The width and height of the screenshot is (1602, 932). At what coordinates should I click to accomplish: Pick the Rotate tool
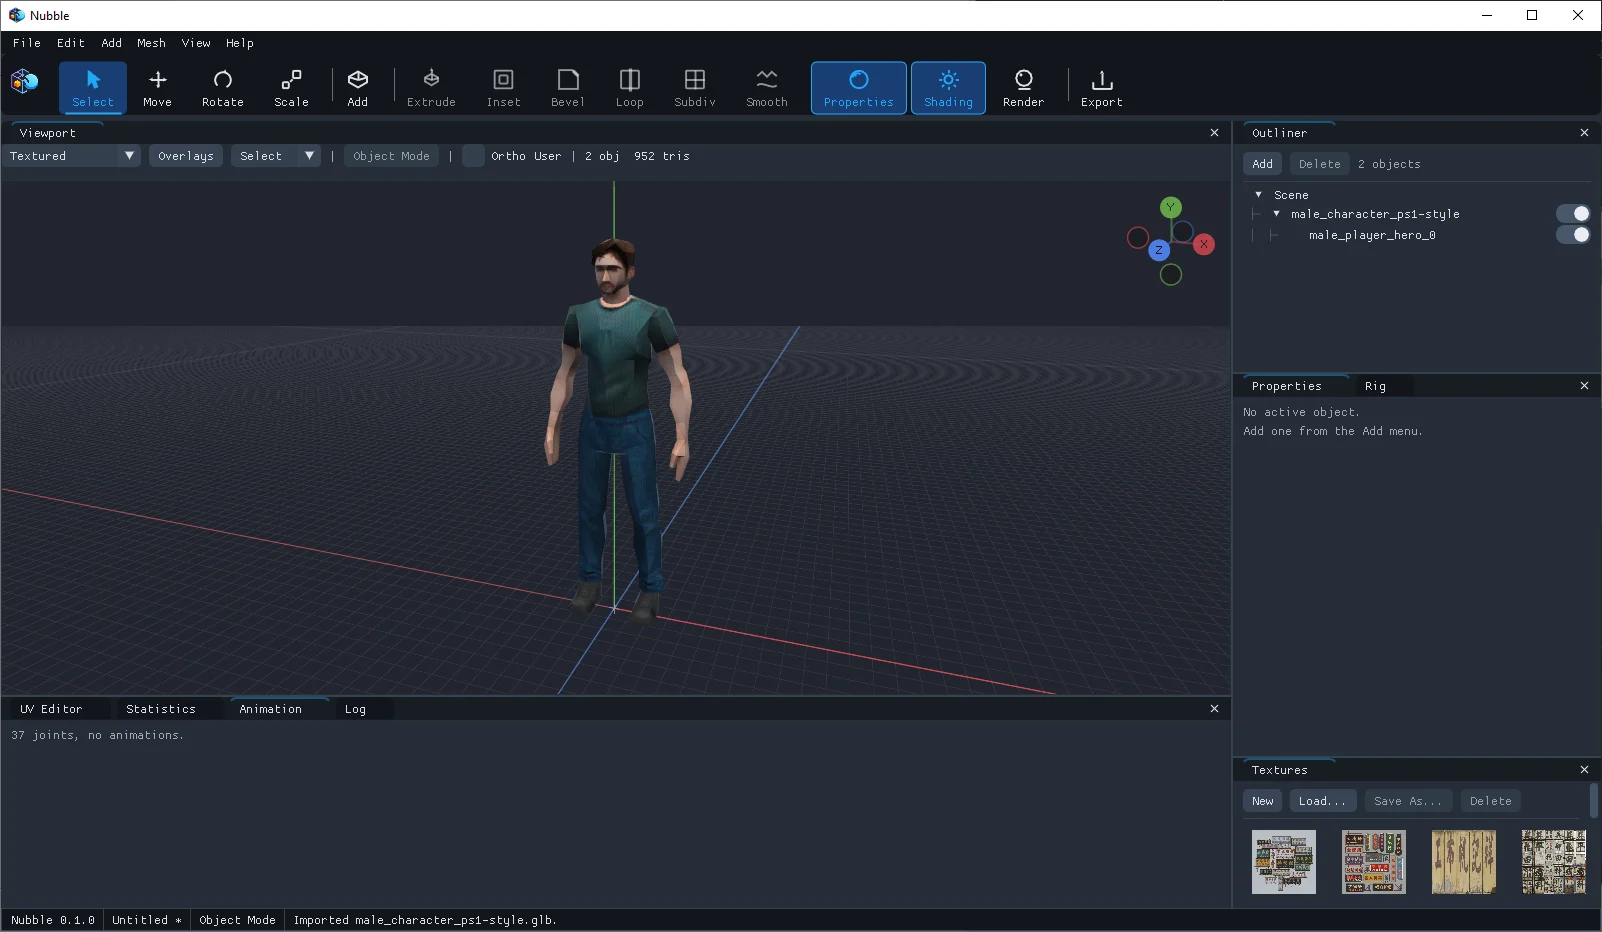[x=223, y=88]
